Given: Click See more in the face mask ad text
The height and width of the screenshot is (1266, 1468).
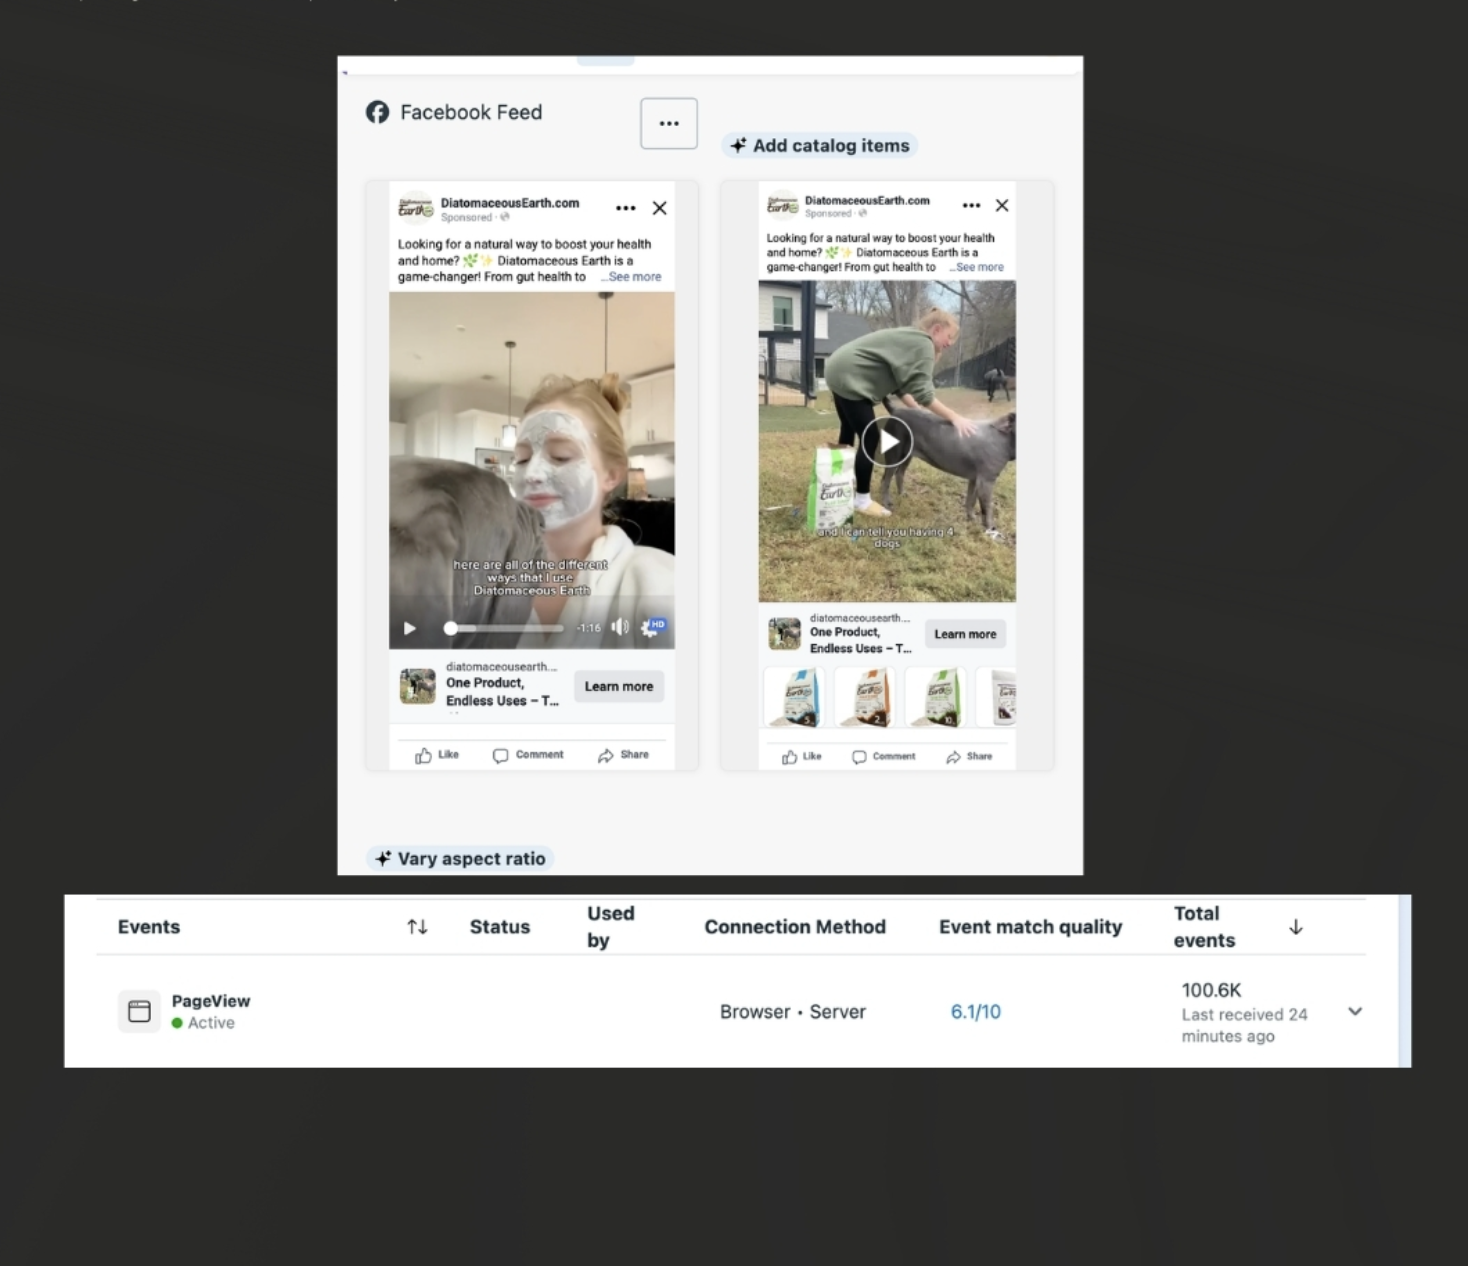Looking at the screenshot, I should pos(634,277).
